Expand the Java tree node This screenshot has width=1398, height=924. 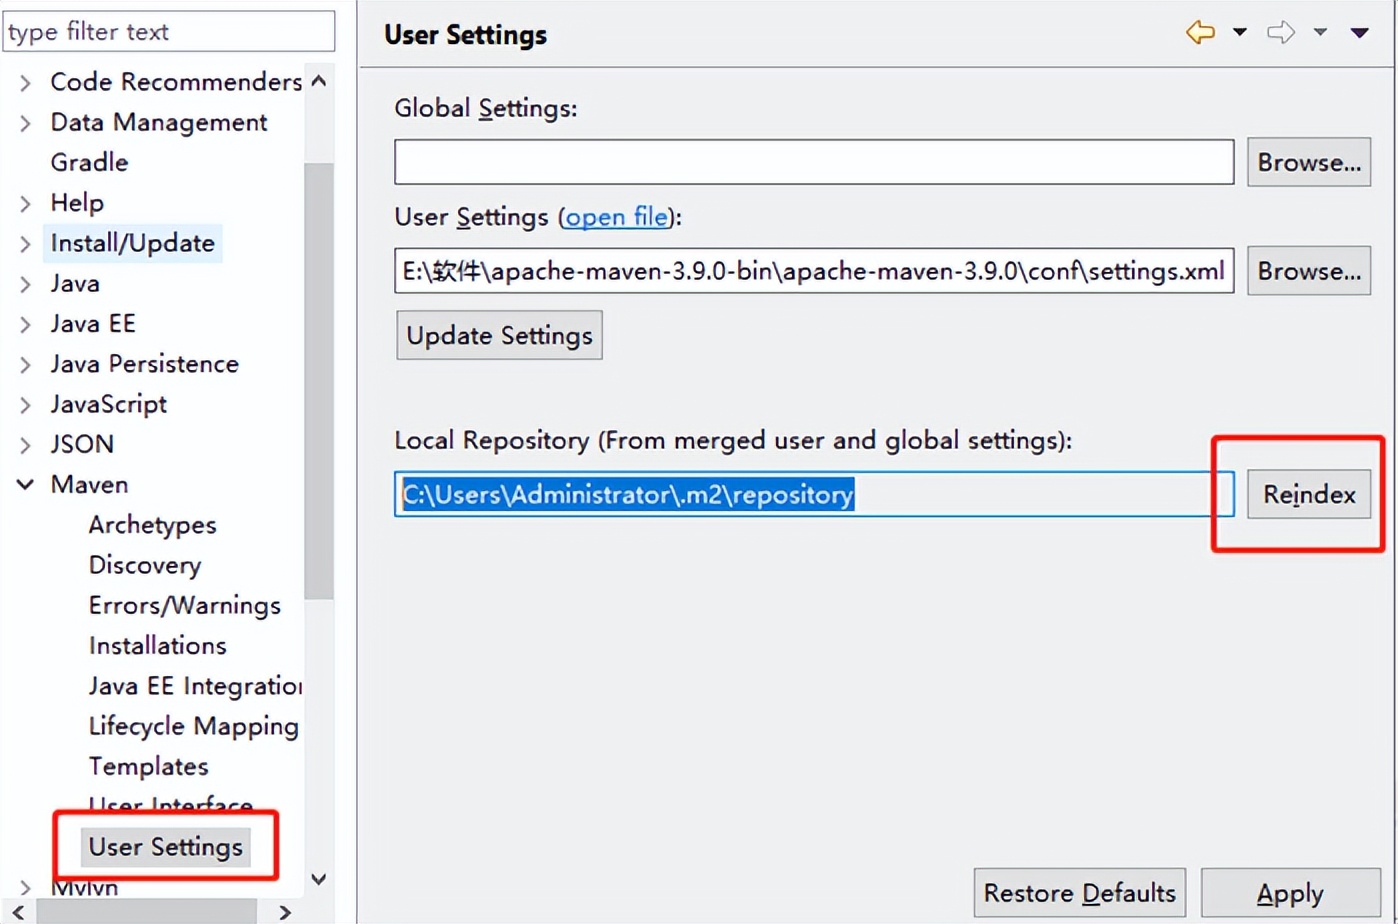click(x=25, y=283)
